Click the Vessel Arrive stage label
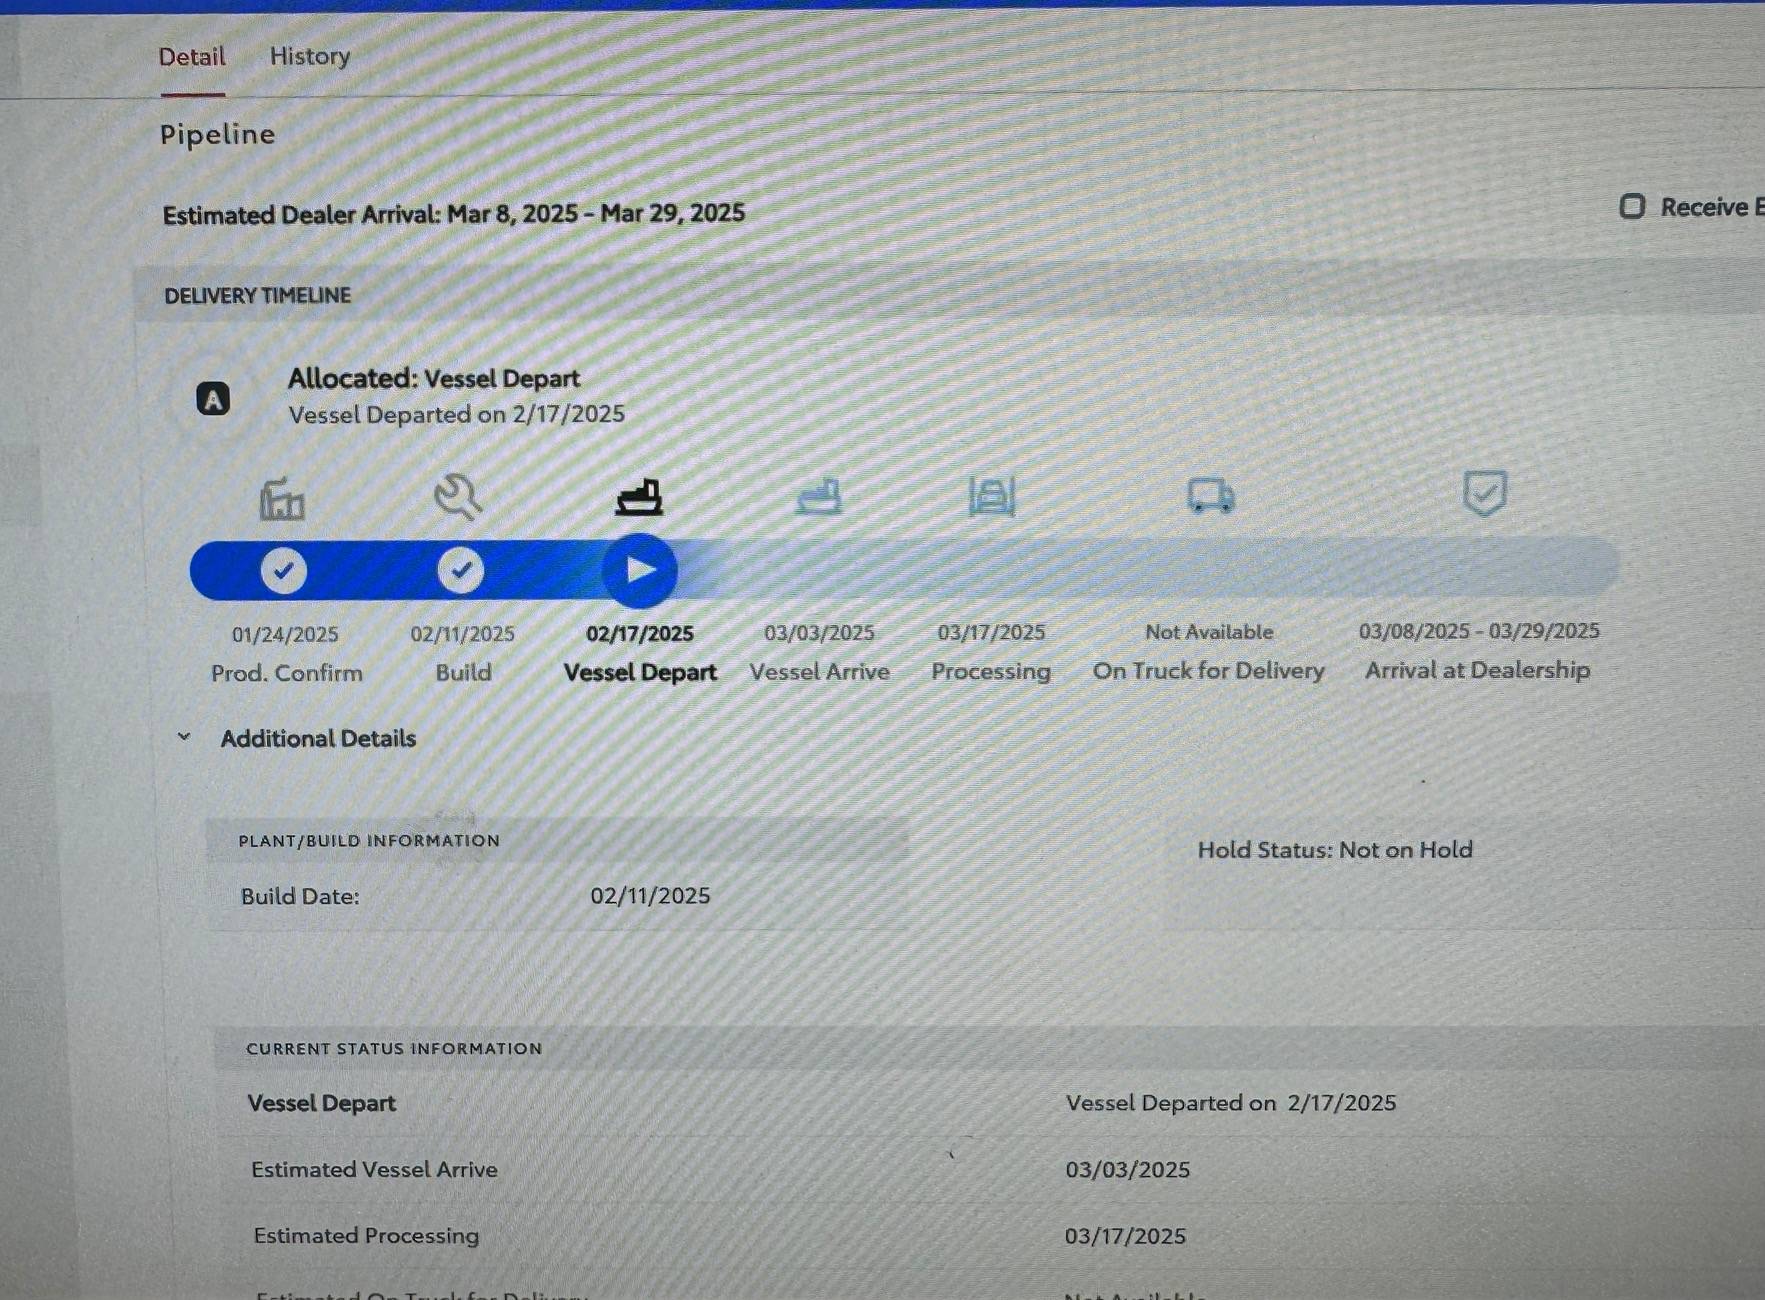 click(819, 671)
